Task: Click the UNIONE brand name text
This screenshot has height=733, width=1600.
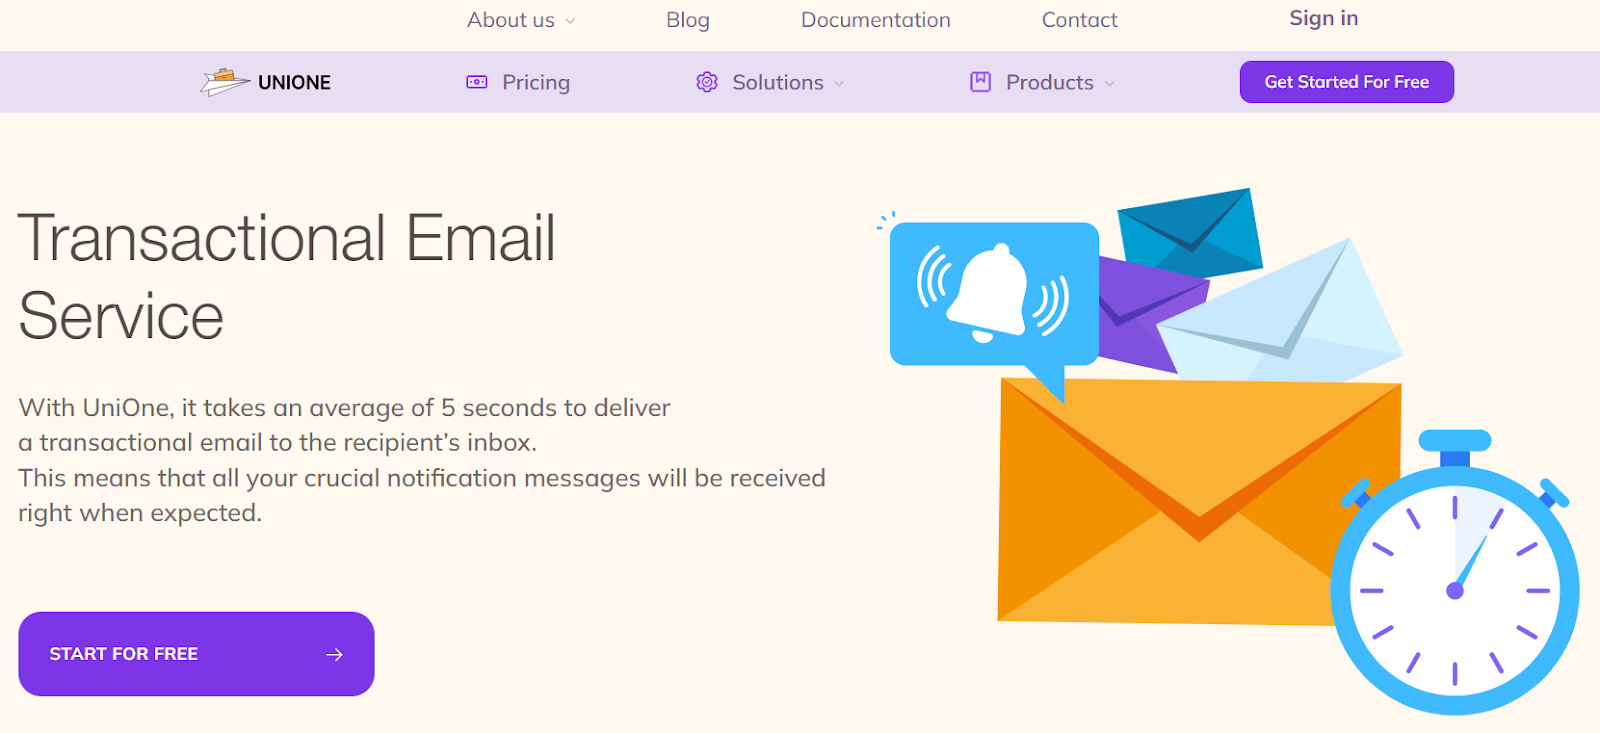Action: point(294,82)
